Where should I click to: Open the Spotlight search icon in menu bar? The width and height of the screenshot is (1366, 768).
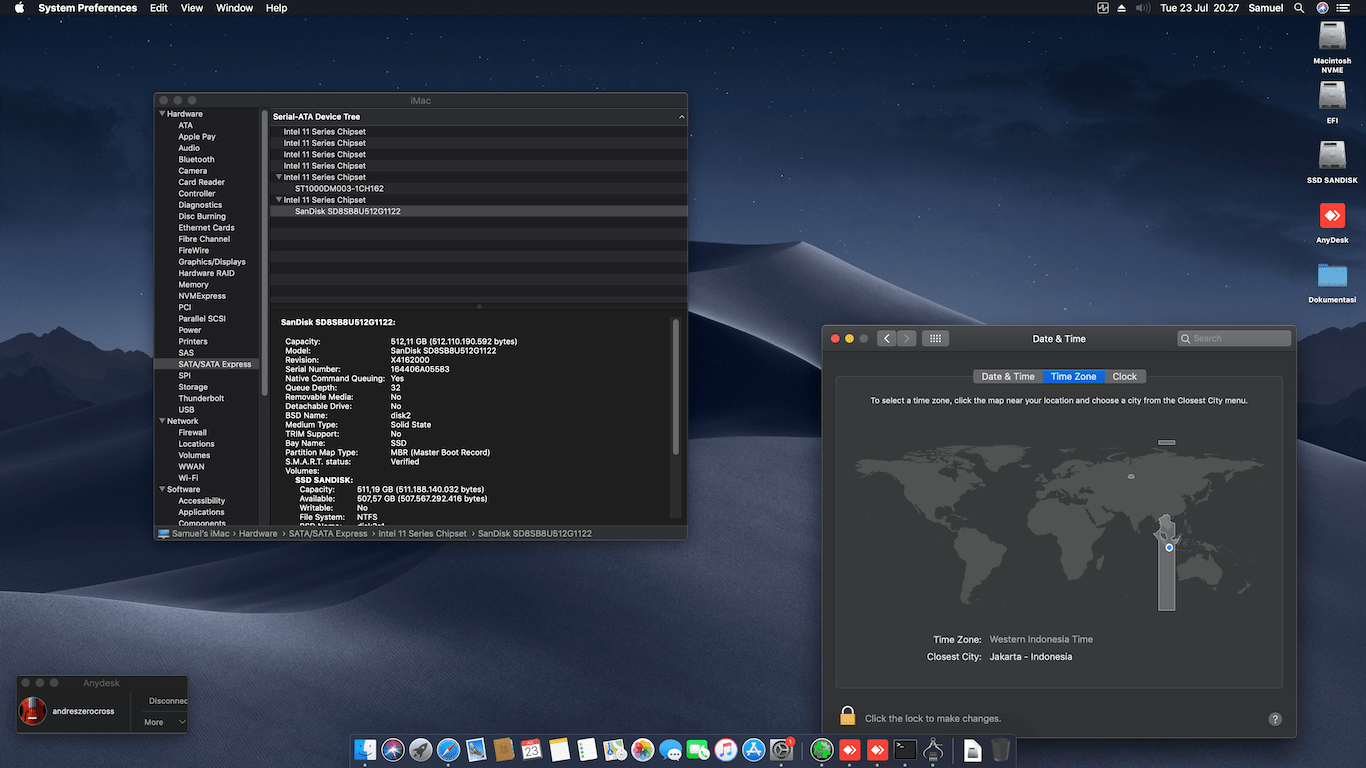point(1299,8)
